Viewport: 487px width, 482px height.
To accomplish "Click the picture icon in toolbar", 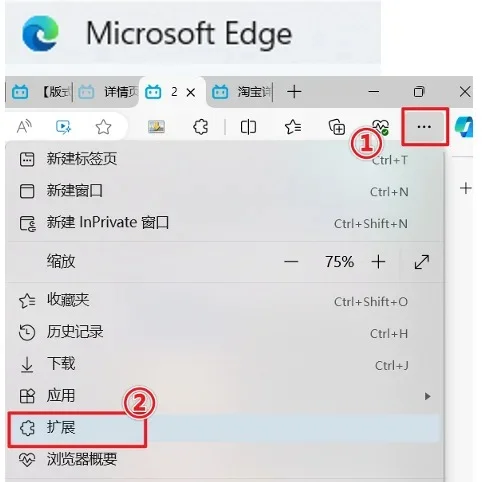I will pyautogui.click(x=156, y=127).
